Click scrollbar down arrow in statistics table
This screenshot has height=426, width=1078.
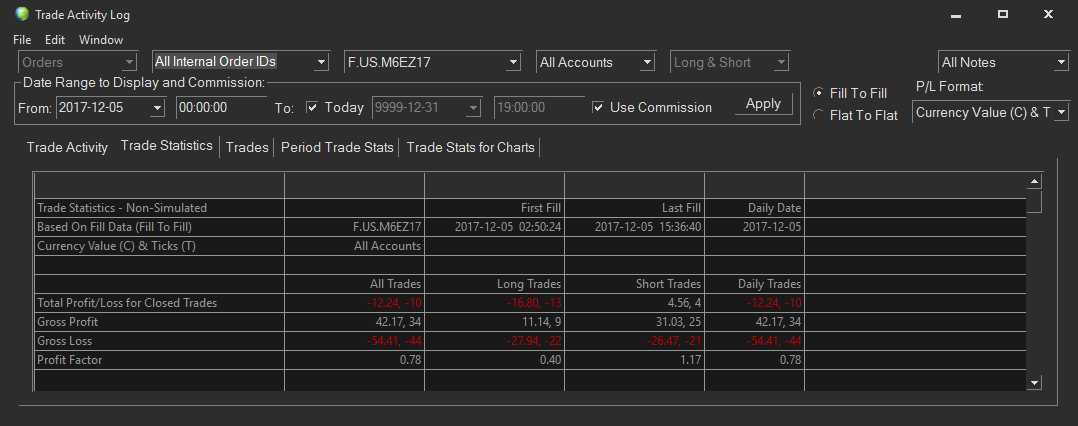pyautogui.click(x=1034, y=383)
